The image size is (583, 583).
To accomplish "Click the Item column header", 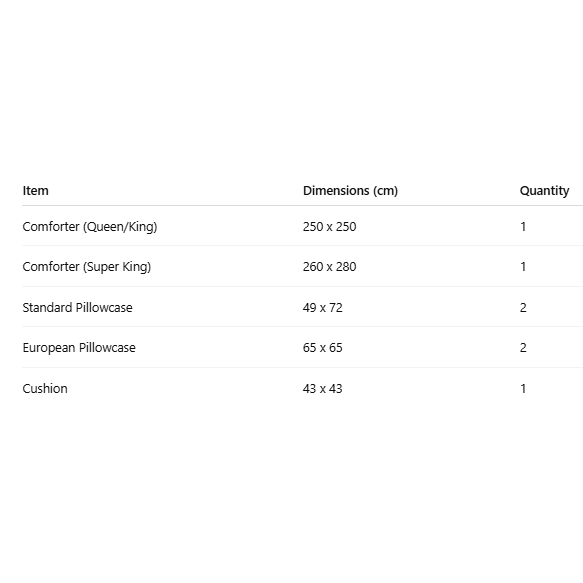I will coord(35,191).
